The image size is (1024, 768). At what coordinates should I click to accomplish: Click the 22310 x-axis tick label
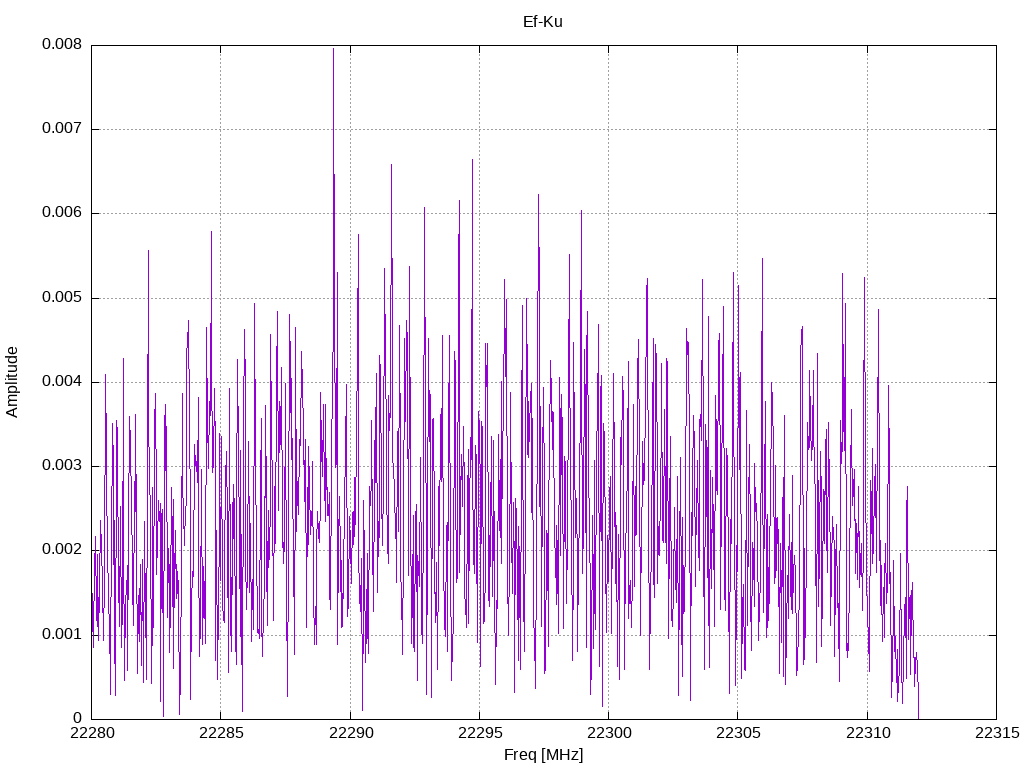pos(867,733)
